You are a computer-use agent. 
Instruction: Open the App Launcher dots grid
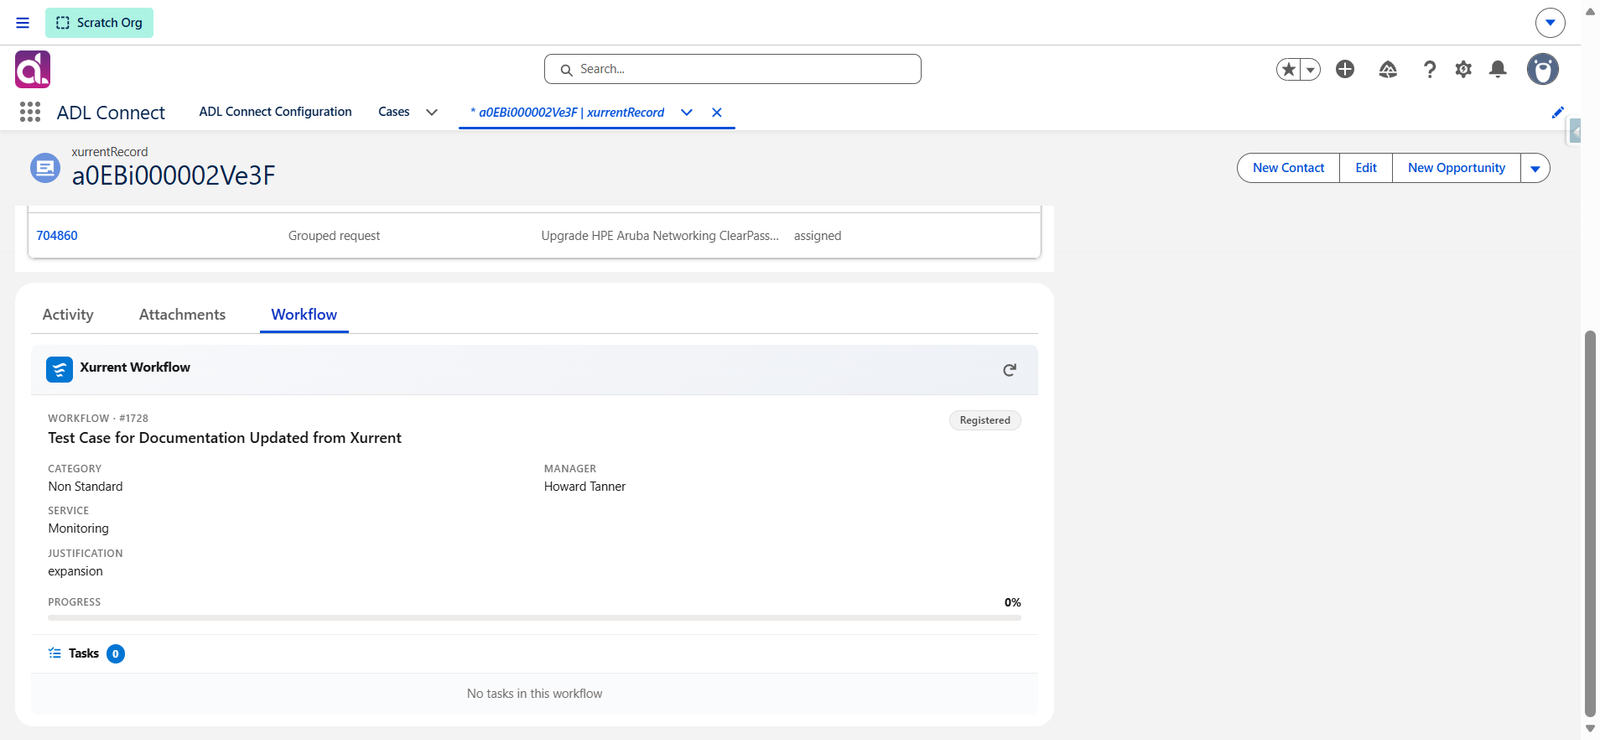(x=30, y=112)
